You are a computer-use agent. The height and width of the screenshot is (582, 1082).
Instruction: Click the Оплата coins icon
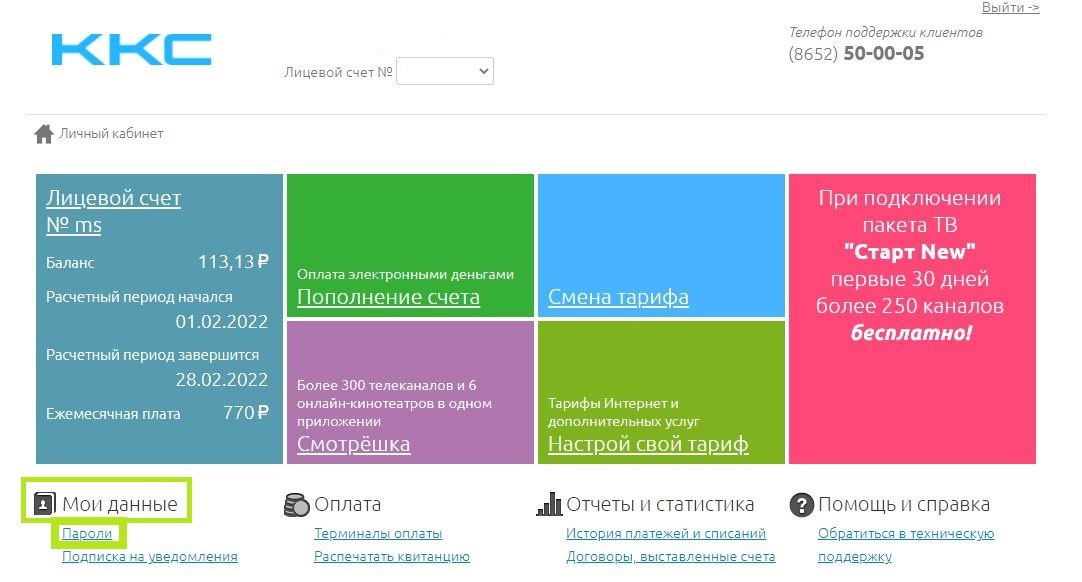click(297, 505)
